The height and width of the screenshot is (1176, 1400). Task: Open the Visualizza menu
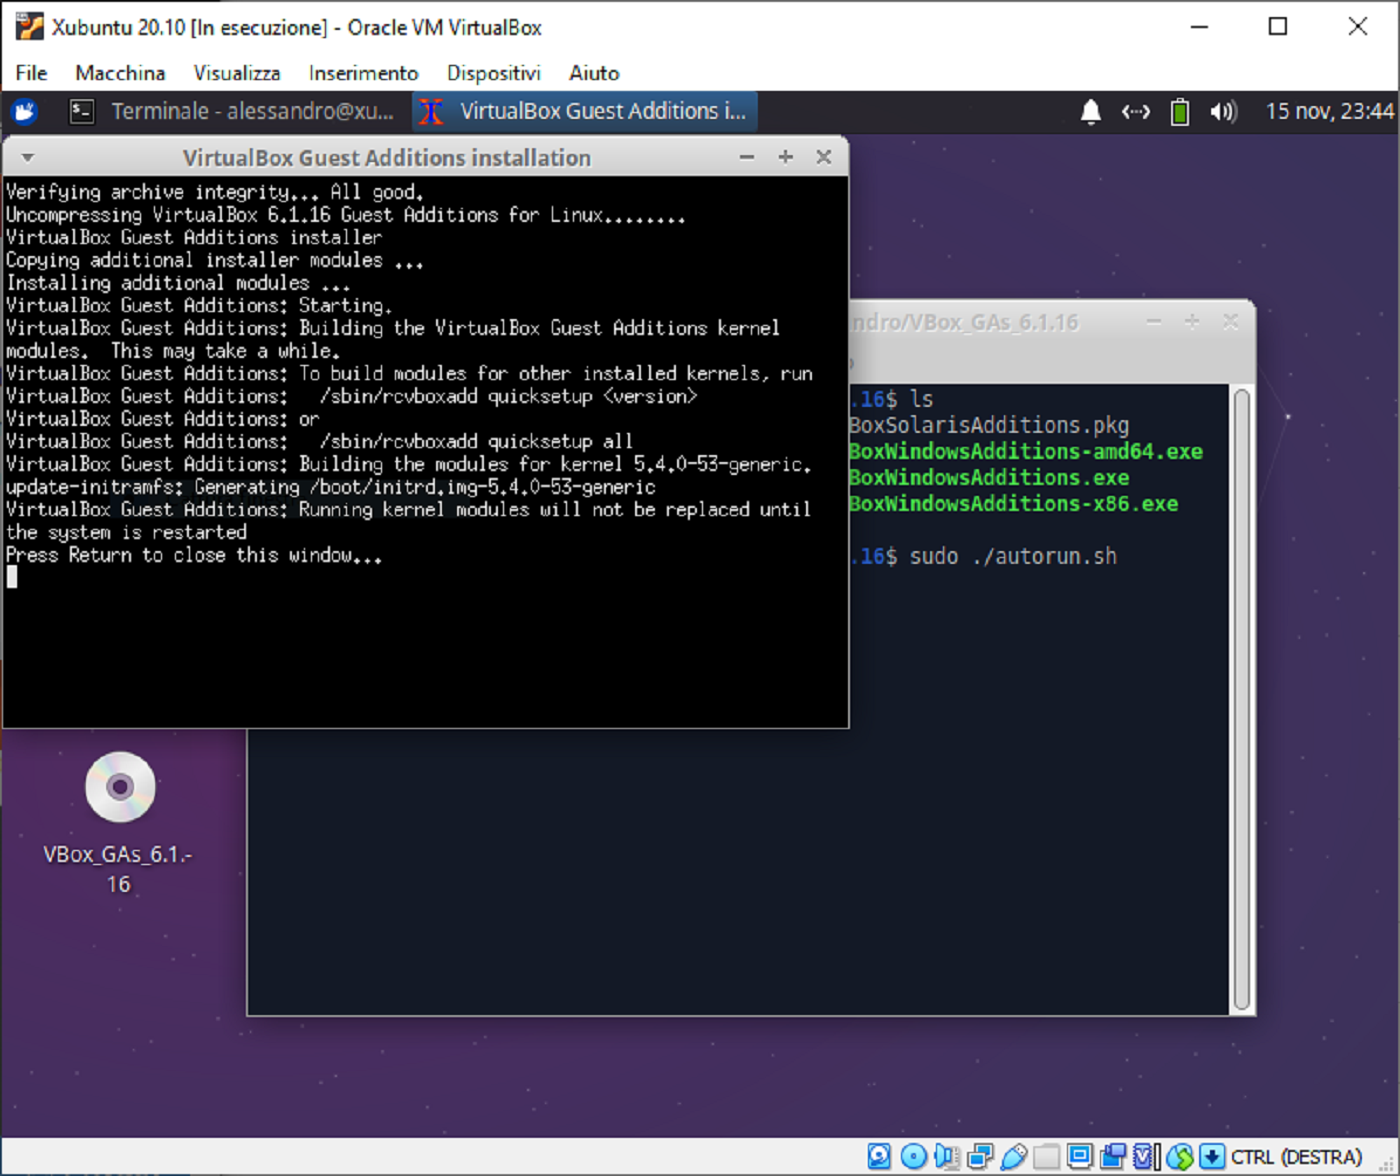[236, 72]
